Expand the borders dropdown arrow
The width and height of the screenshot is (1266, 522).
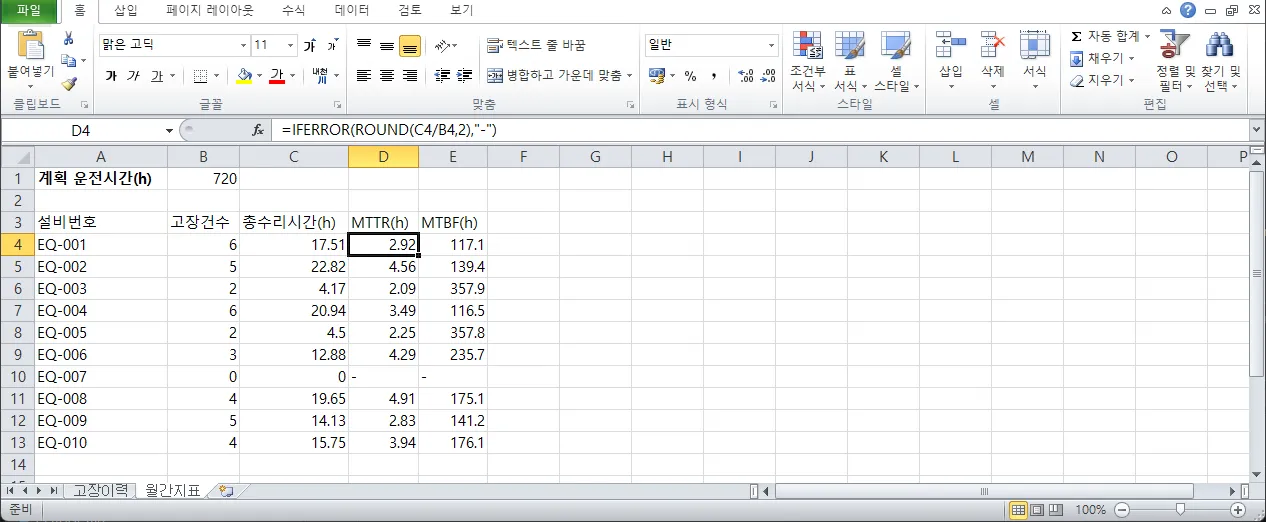(217, 76)
